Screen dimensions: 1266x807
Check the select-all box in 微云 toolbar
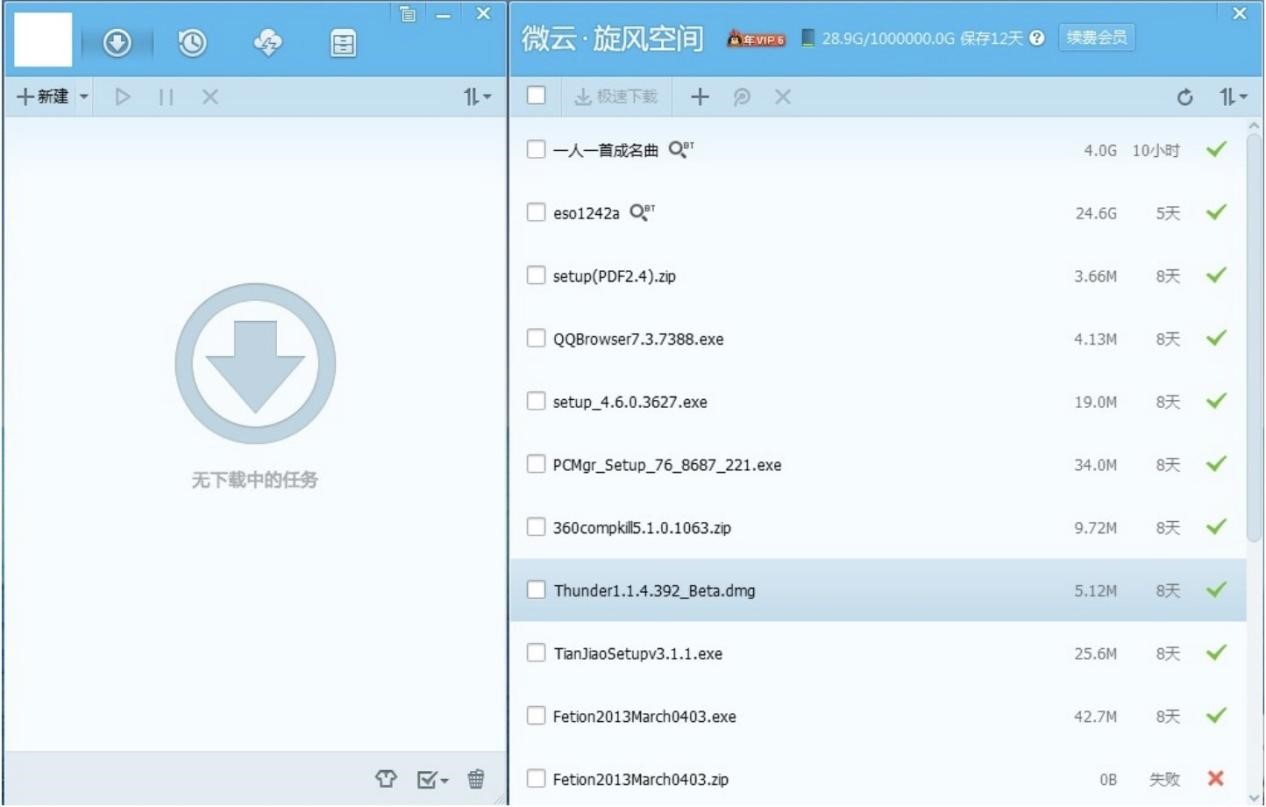(536, 96)
